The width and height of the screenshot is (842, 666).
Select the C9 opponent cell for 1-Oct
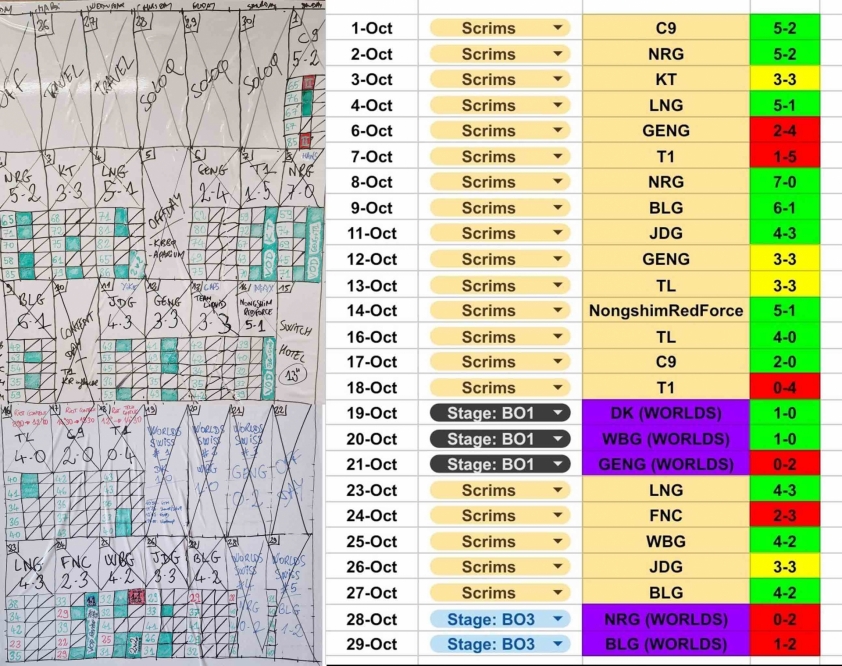[666, 28]
